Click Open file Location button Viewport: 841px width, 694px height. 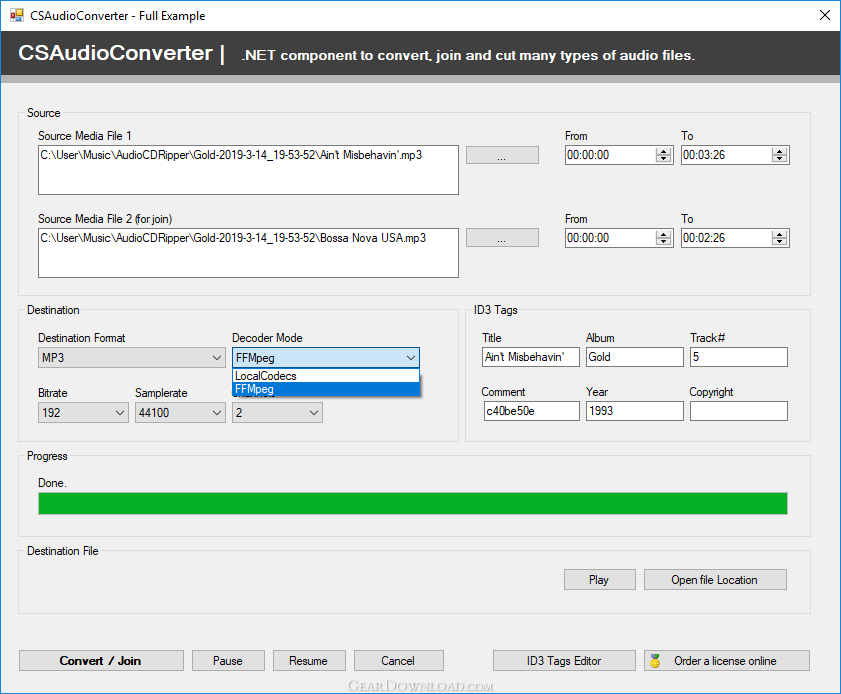(714, 580)
